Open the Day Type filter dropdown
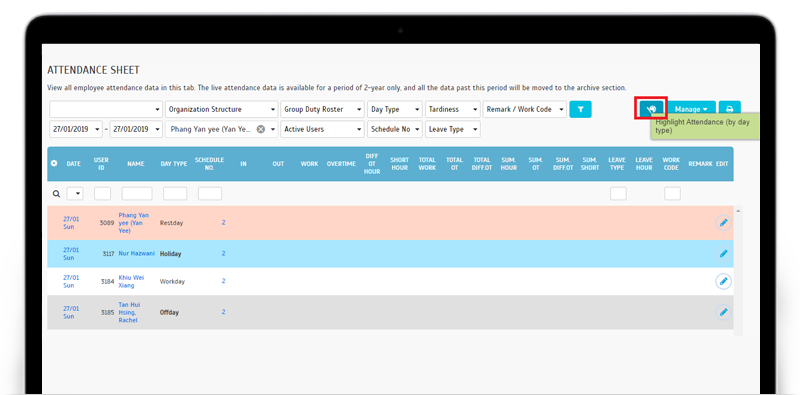Image resolution: width=800 pixels, height=395 pixels. 395,109
